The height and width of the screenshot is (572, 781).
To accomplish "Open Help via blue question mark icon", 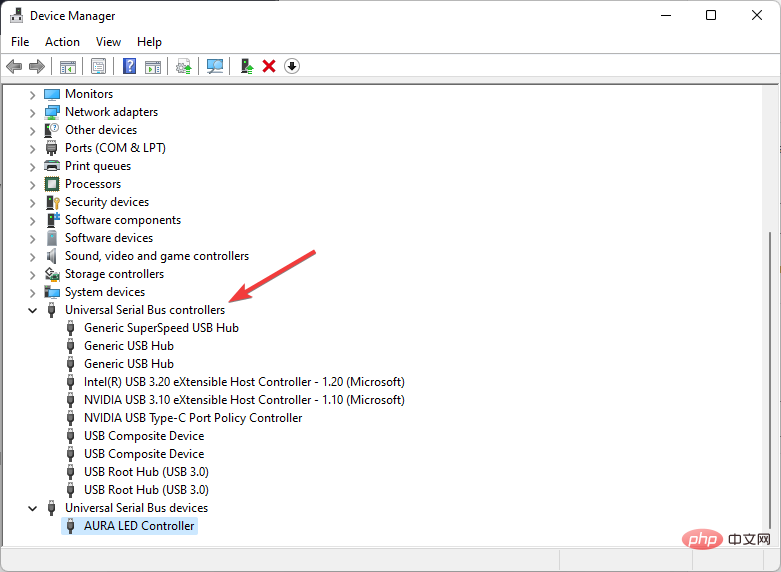I will click(129, 66).
